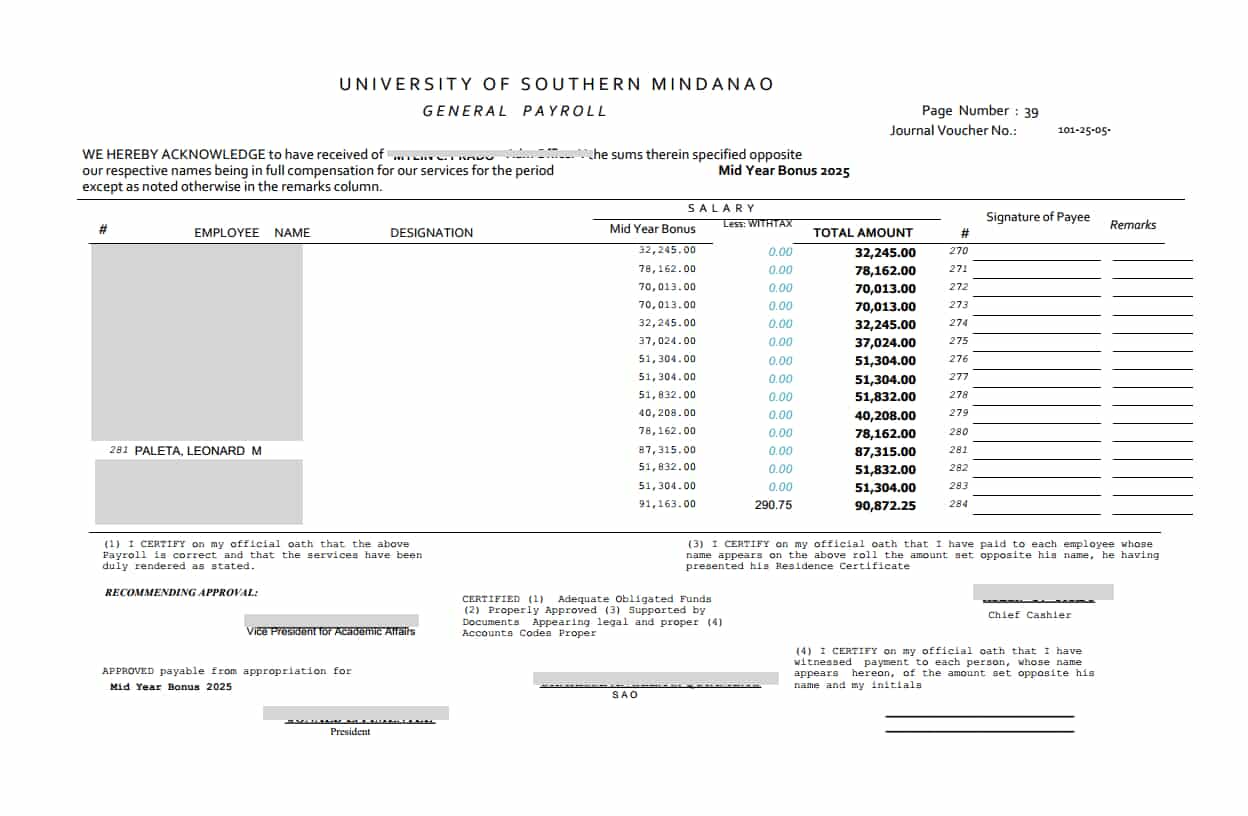This screenshot has height=816, width=1248.
Task: Select the SALARY group header
Action: [x=722, y=208]
